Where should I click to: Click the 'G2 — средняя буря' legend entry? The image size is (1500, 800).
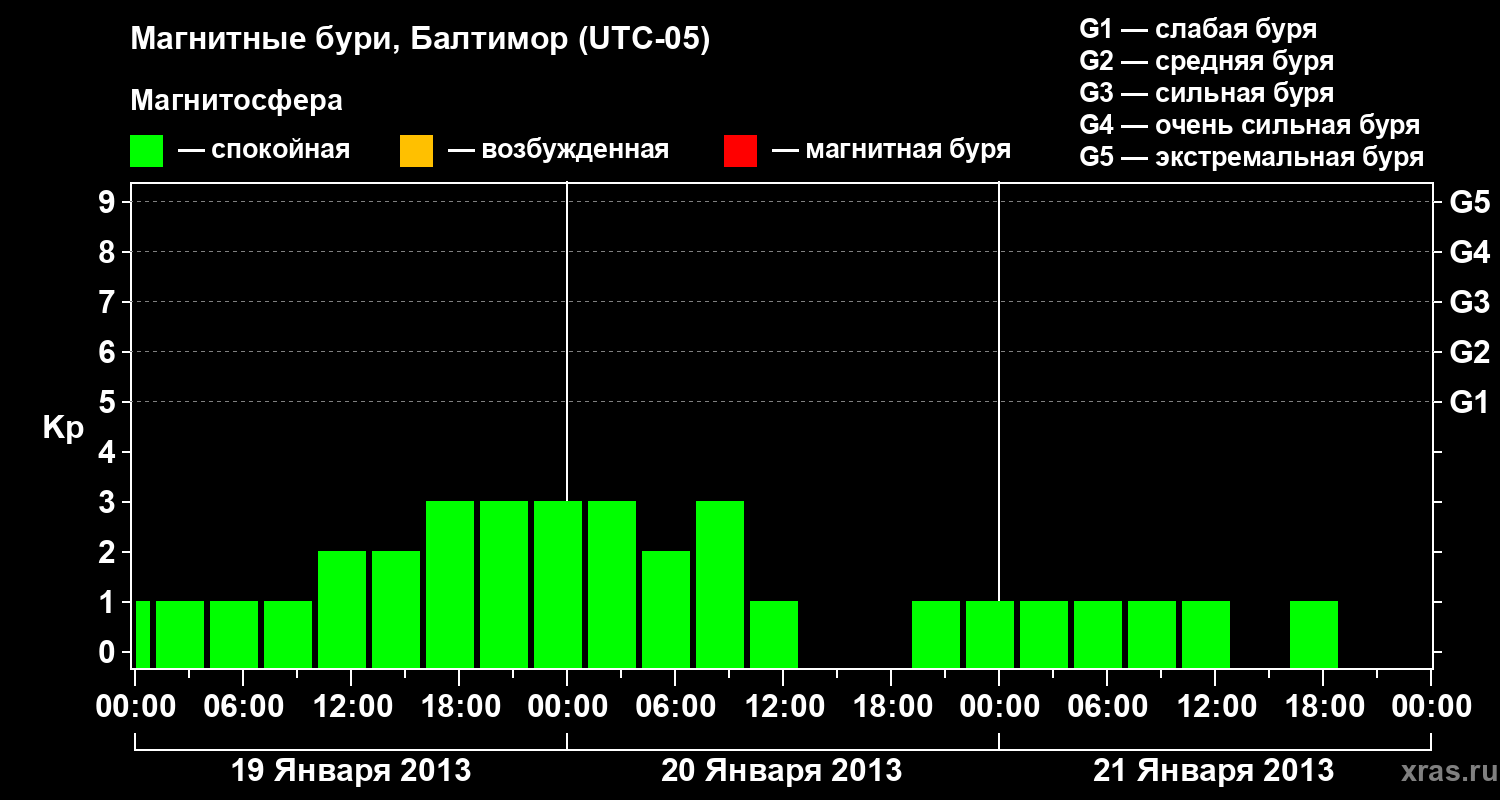(1207, 61)
